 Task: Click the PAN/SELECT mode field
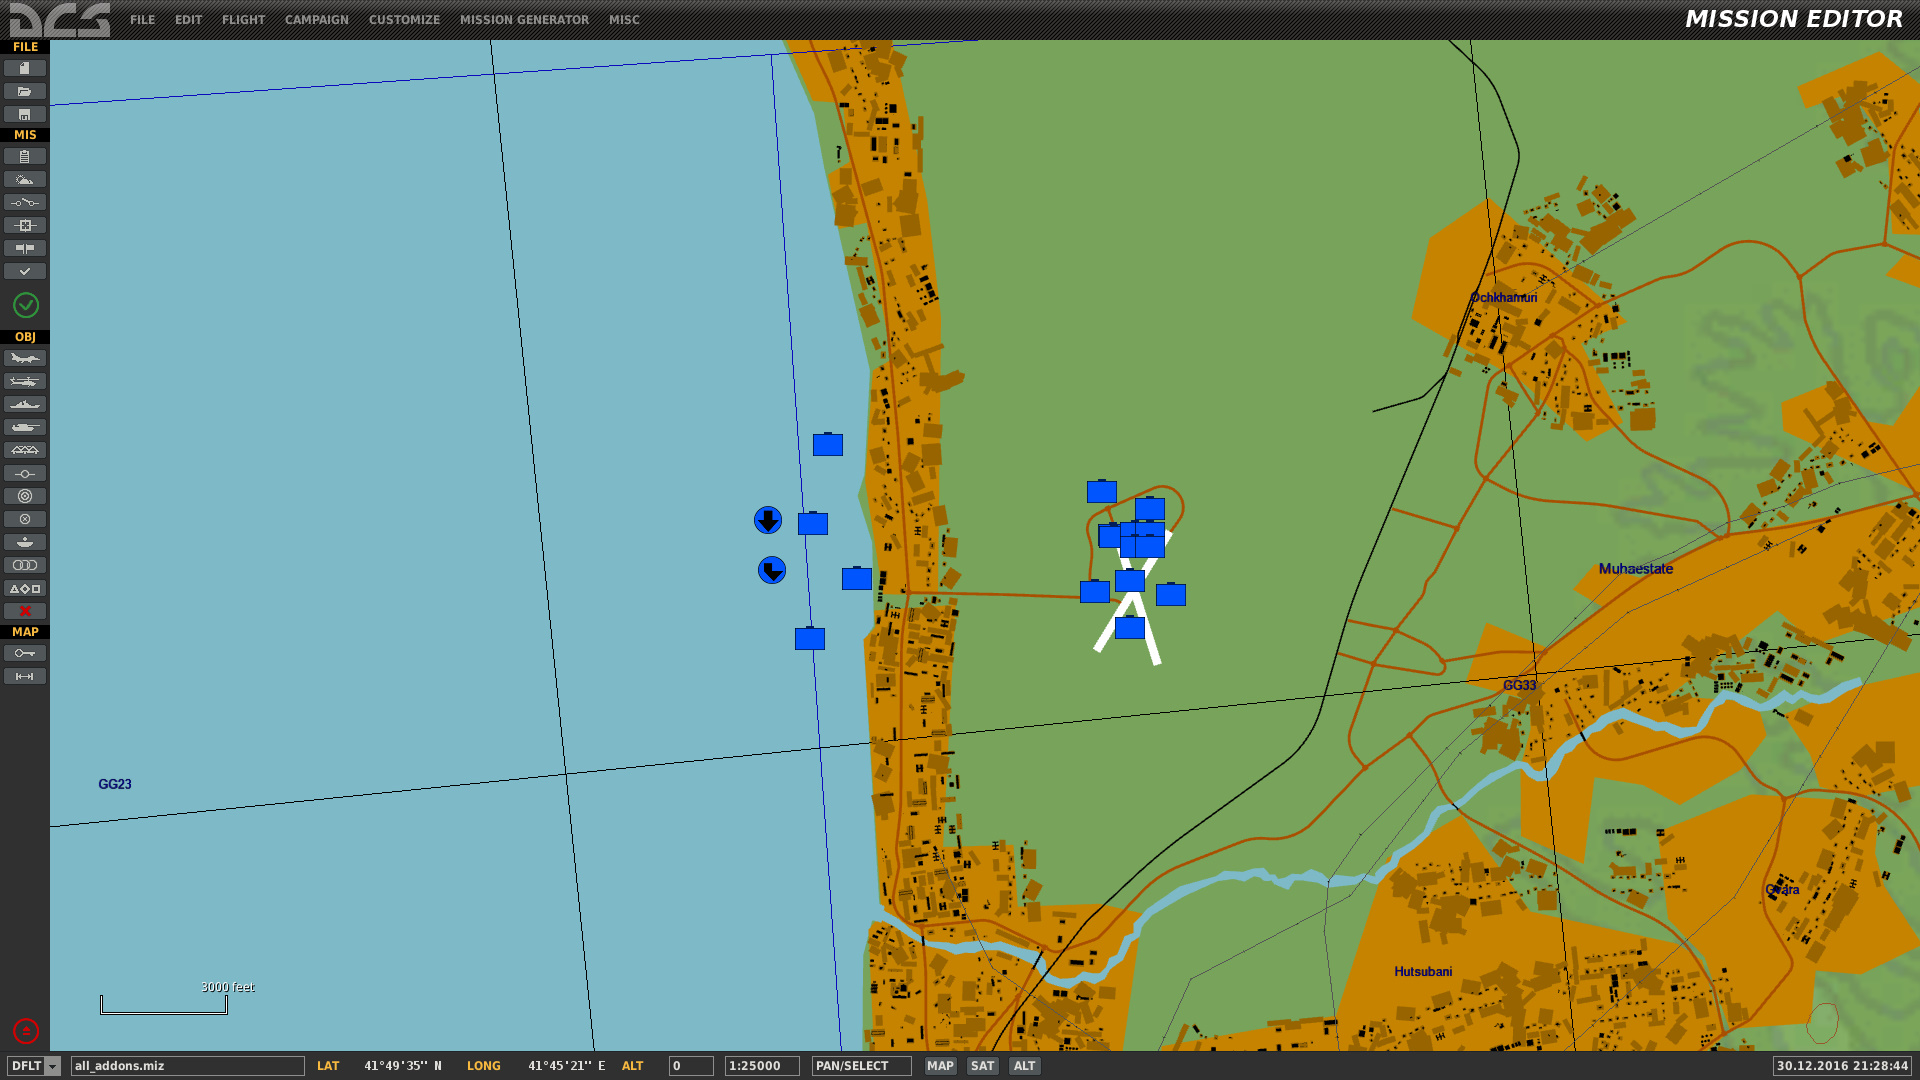861,1066
